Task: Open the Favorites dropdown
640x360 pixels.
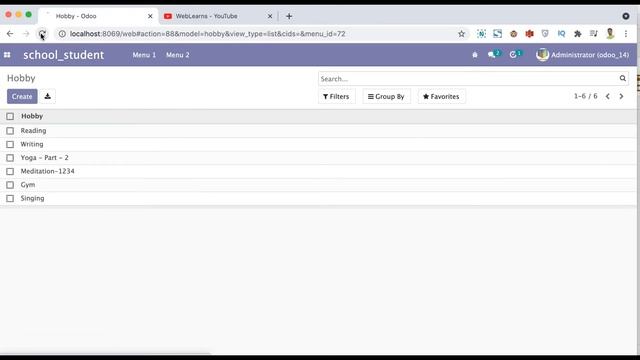Action: tap(441, 96)
